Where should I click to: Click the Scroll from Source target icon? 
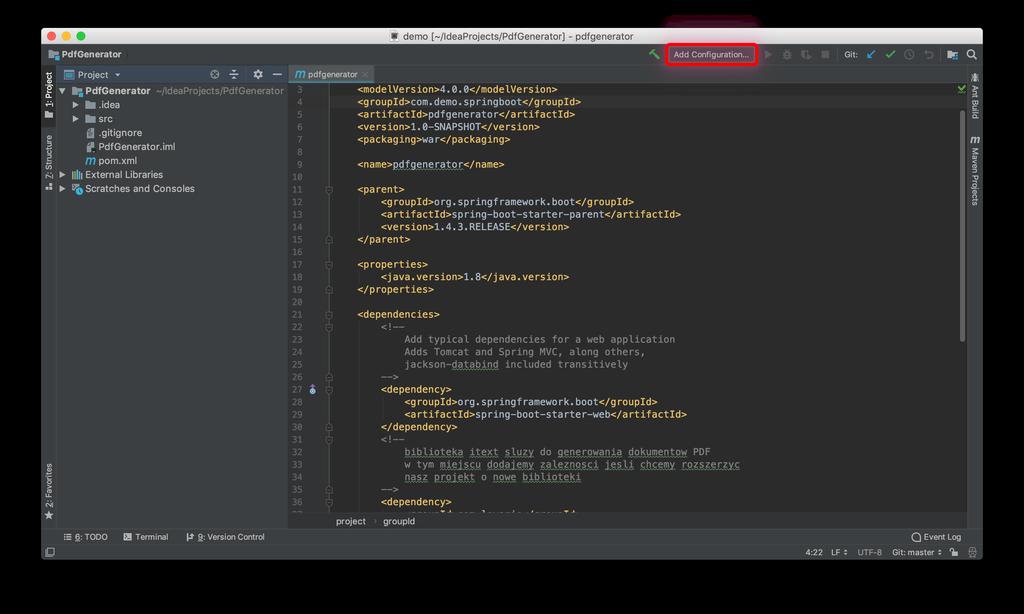pos(214,74)
